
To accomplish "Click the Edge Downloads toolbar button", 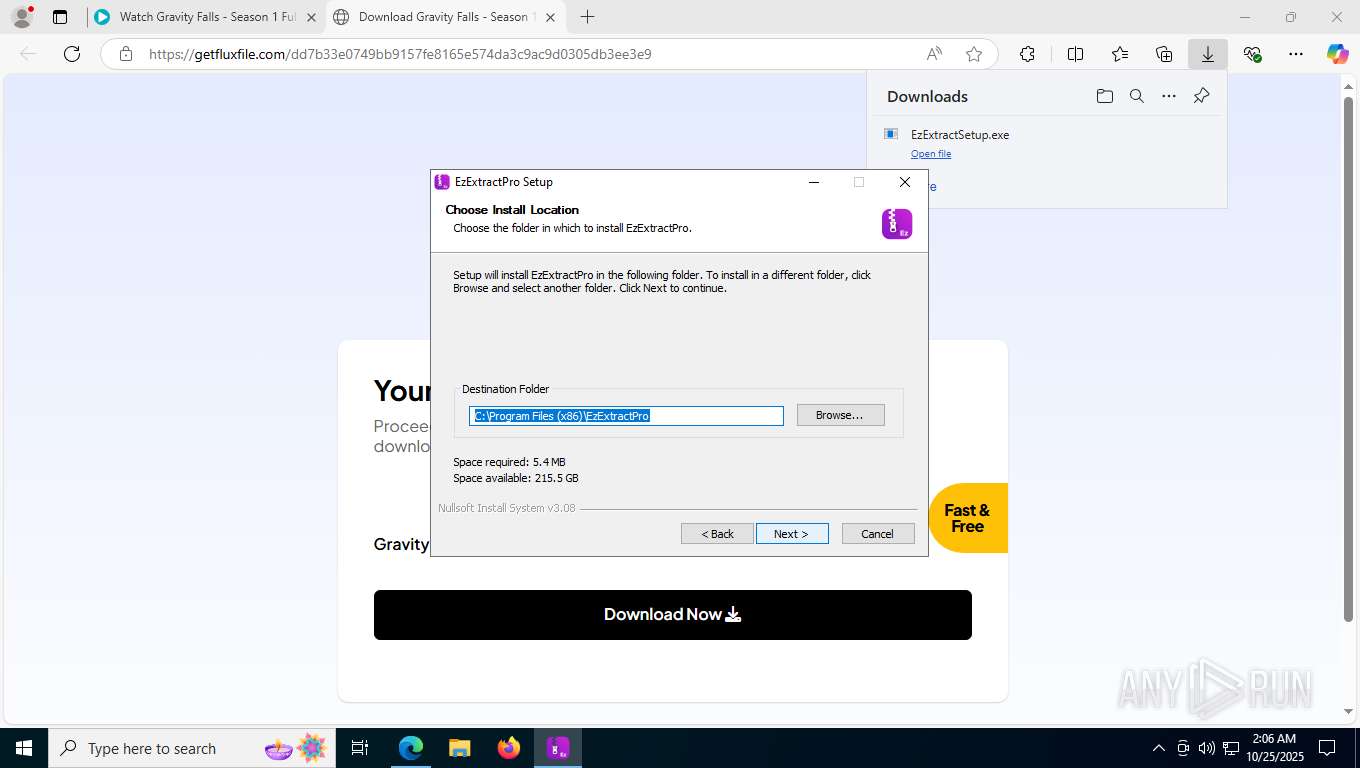I will (x=1208, y=54).
